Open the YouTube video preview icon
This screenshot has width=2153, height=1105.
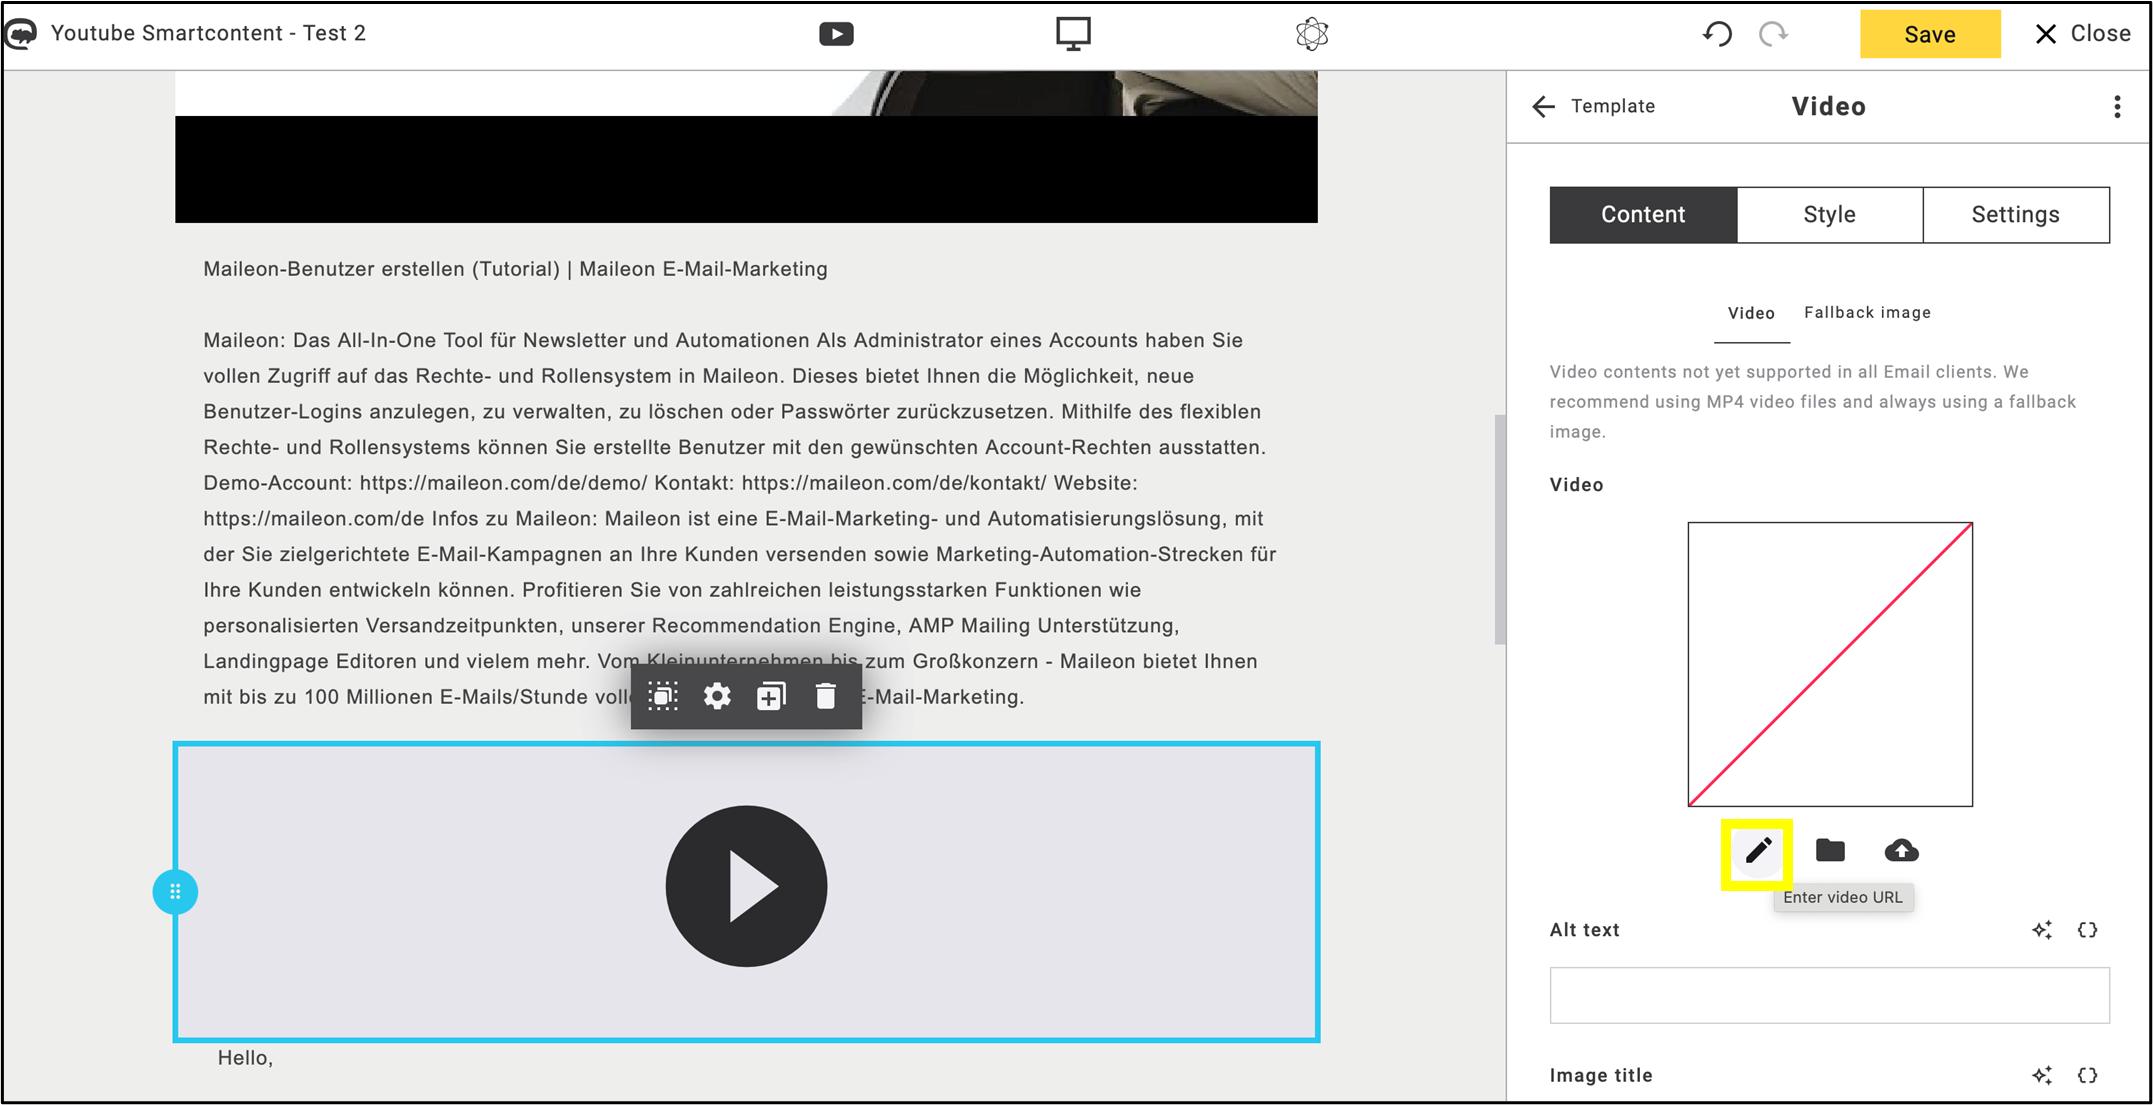pyautogui.click(x=836, y=34)
